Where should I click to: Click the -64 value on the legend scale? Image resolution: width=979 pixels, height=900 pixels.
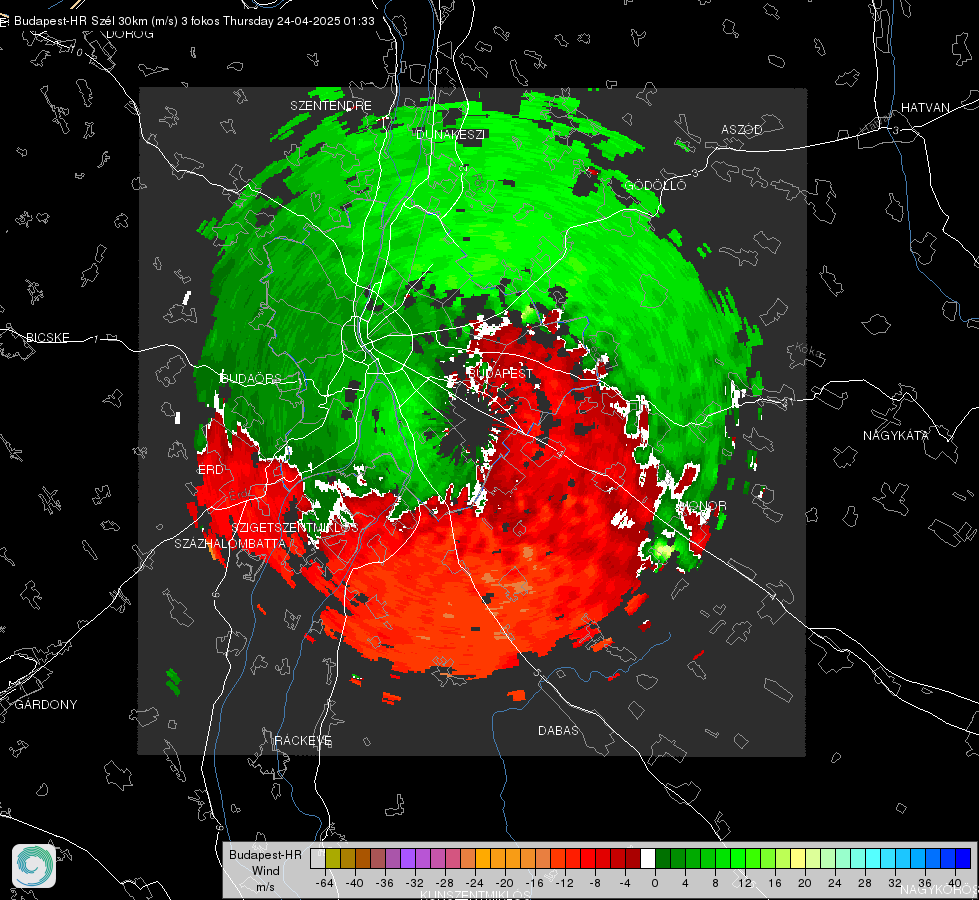pos(325,883)
